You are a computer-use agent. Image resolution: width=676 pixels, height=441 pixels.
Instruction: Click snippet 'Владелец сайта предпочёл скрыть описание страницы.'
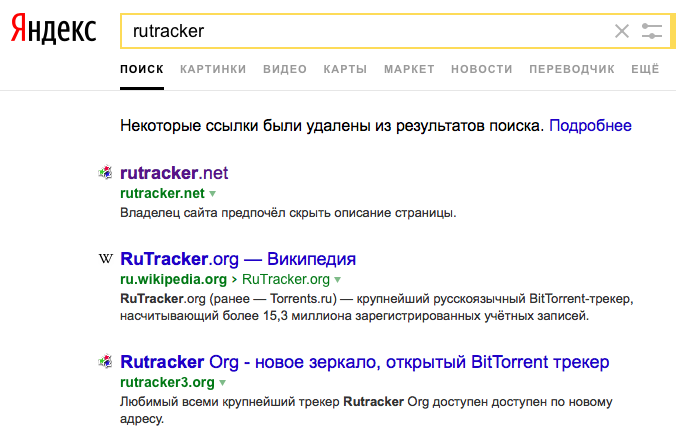pos(288,213)
